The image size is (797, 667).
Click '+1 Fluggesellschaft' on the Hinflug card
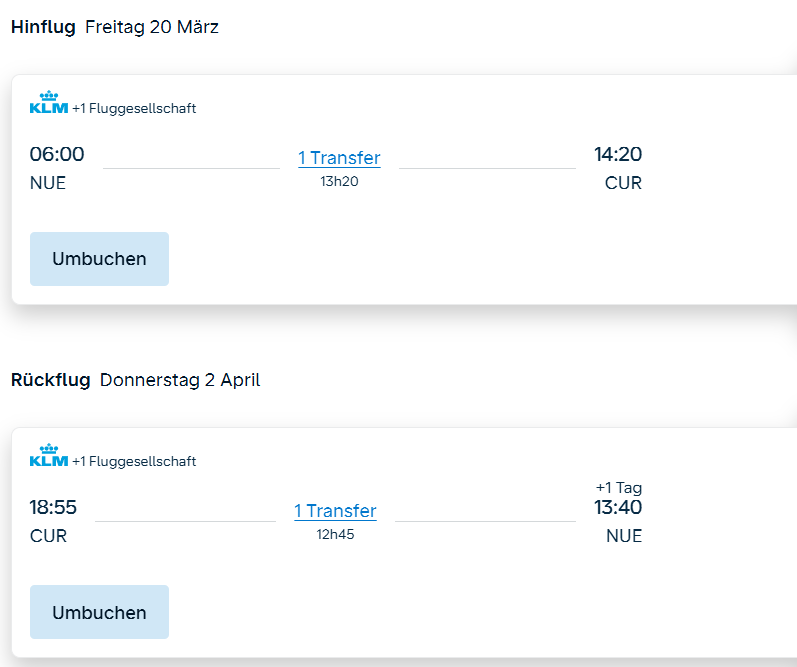click(134, 109)
